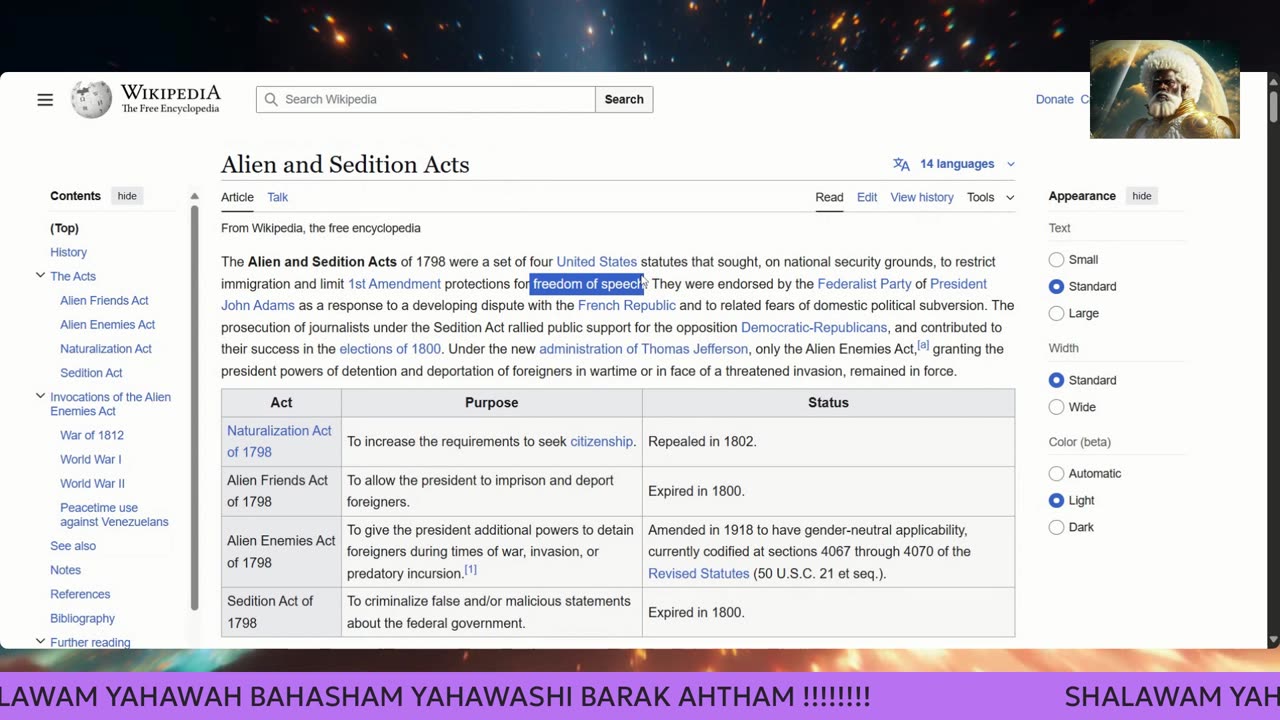Select Standard text size
The image size is (1280, 720).
coord(1056,286)
